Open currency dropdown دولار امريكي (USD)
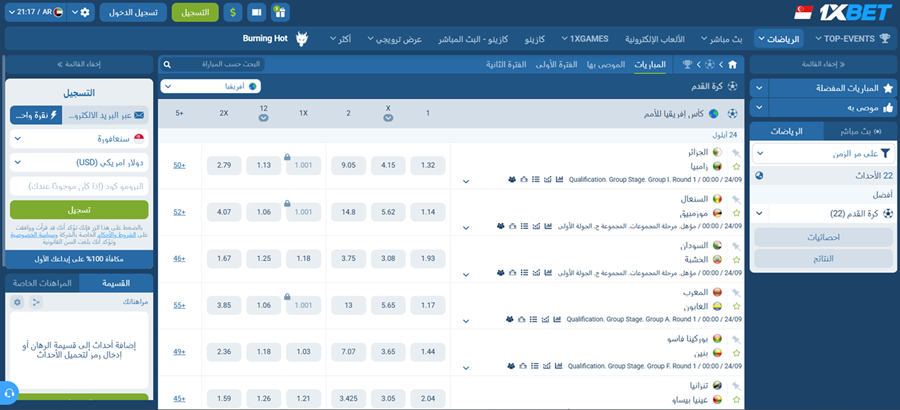 [79, 163]
